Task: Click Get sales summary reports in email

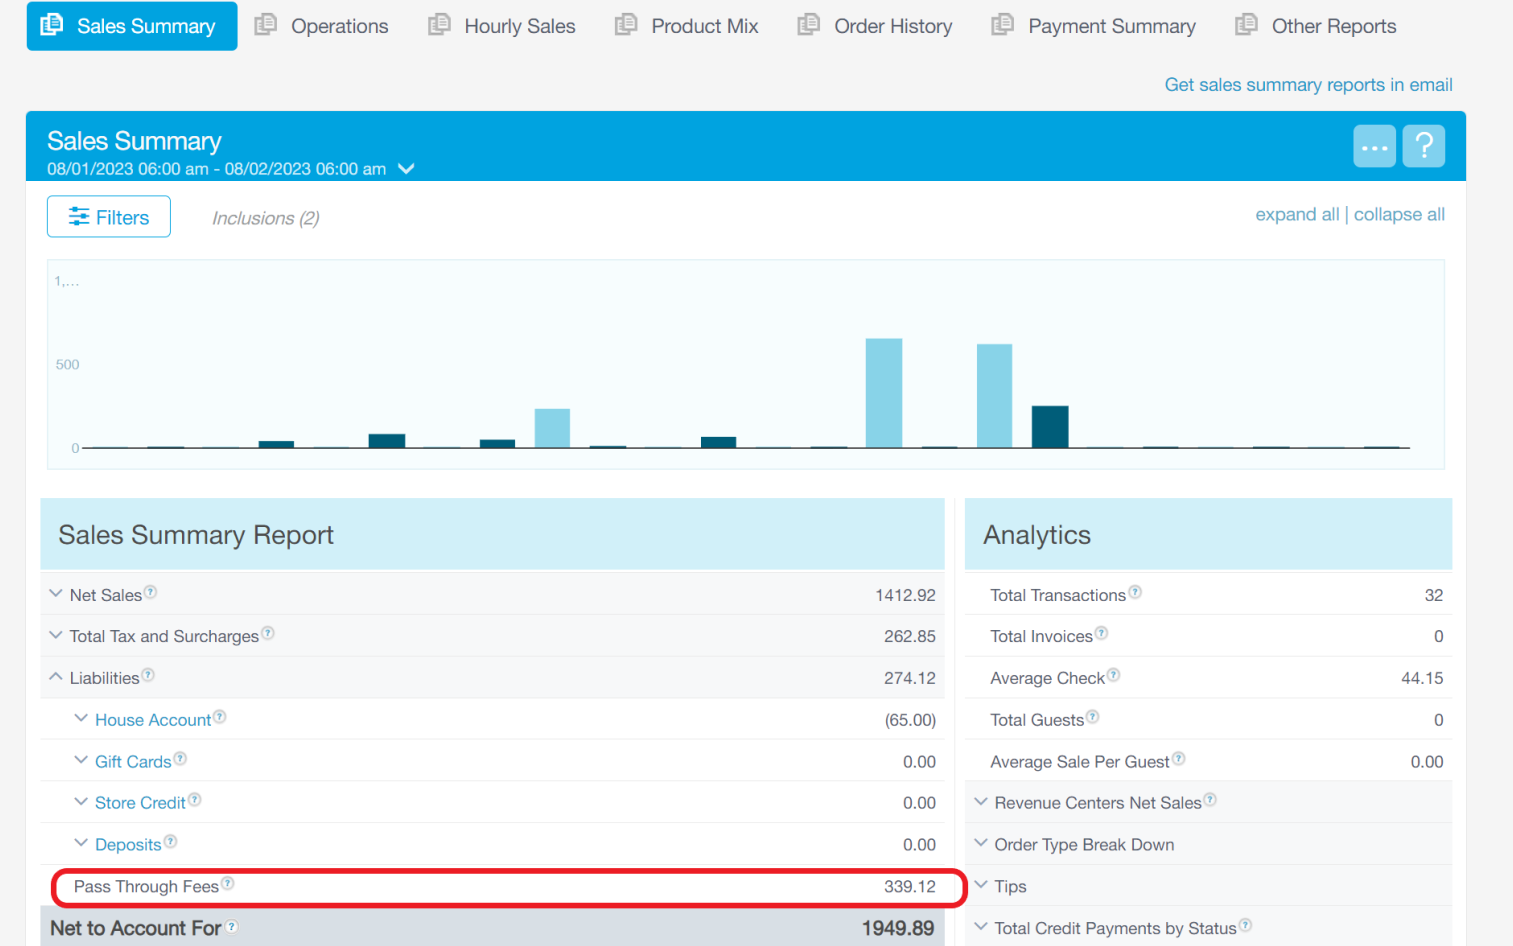Action: tap(1308, 85)
